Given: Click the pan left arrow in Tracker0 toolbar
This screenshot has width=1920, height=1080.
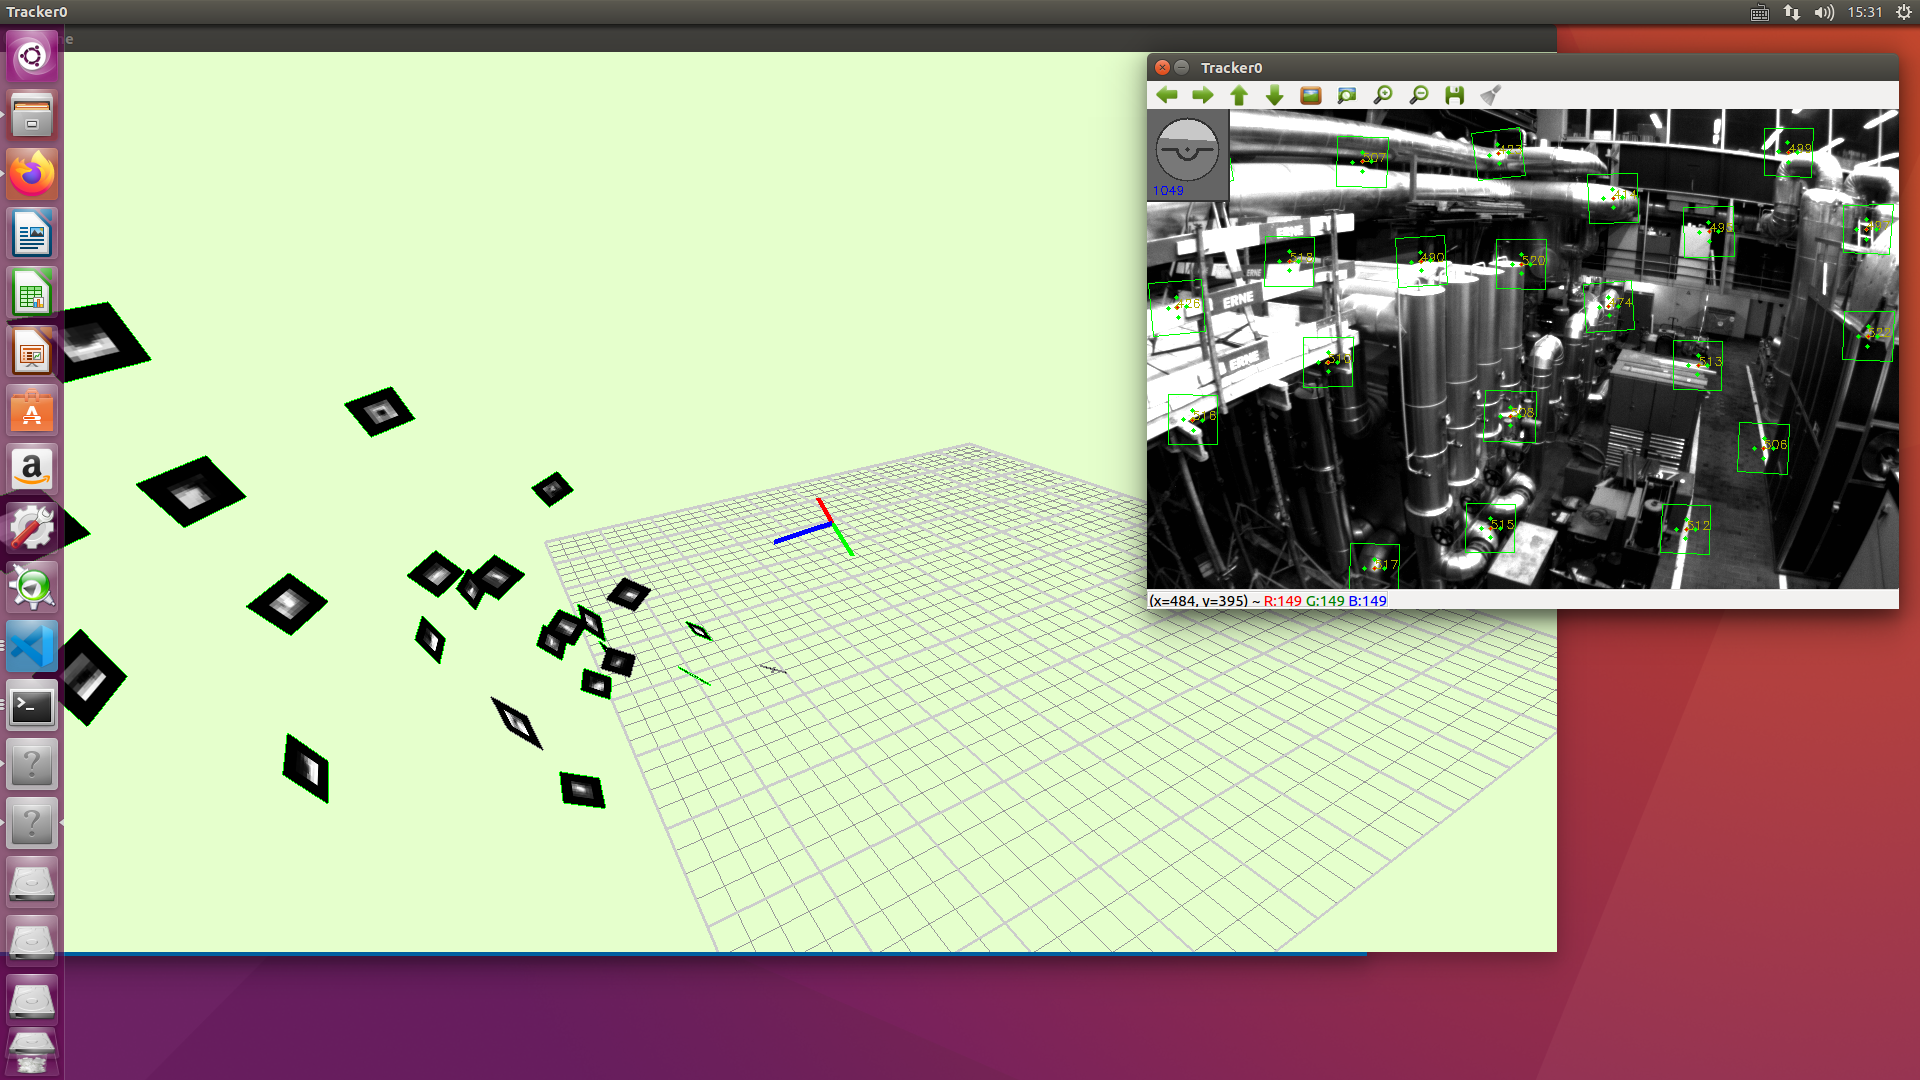Looking at the screenshot, I should [x=1166, y=95].
